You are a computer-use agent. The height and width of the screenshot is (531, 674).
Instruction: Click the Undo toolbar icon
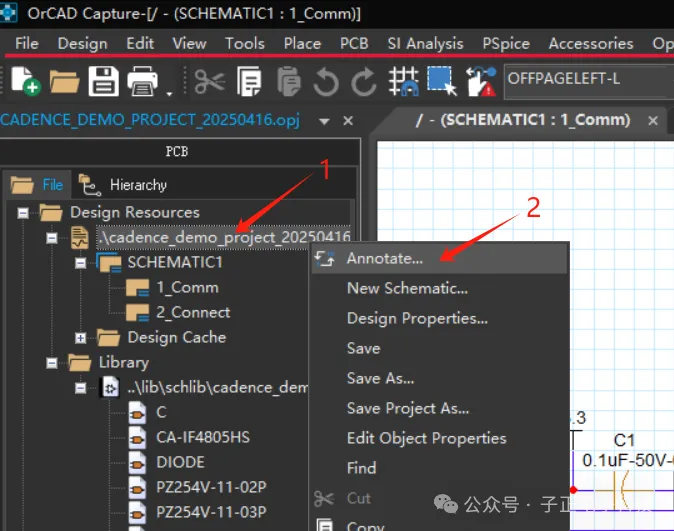[325, 81]
